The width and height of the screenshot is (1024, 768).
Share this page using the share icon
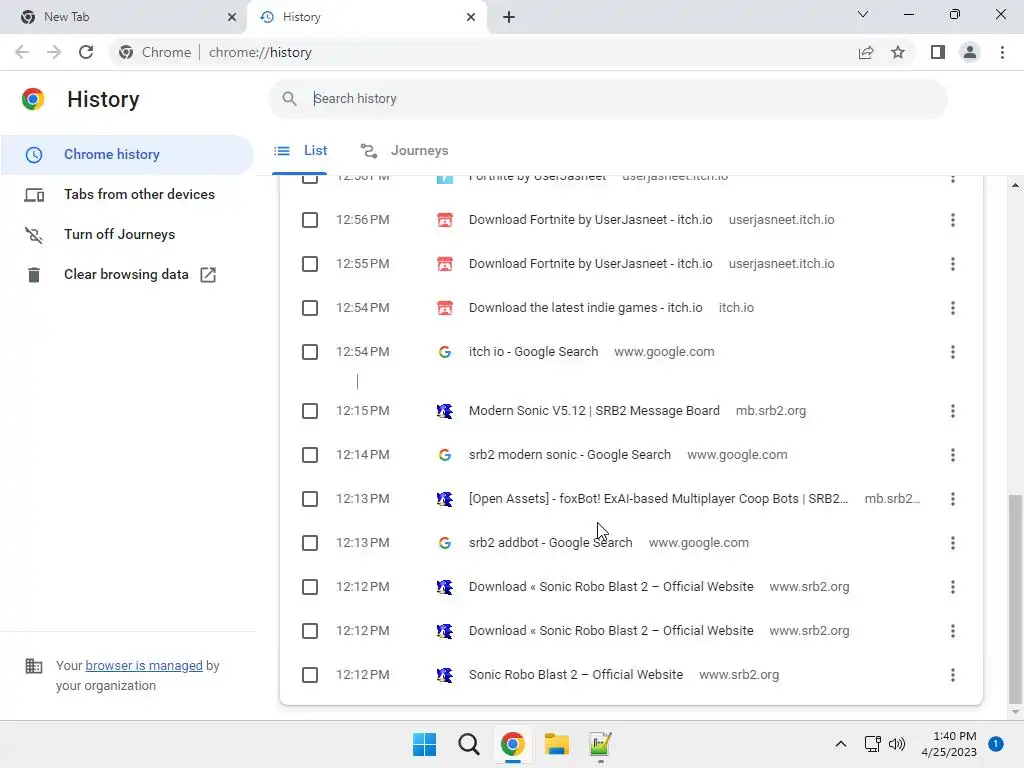pos(866,52)
